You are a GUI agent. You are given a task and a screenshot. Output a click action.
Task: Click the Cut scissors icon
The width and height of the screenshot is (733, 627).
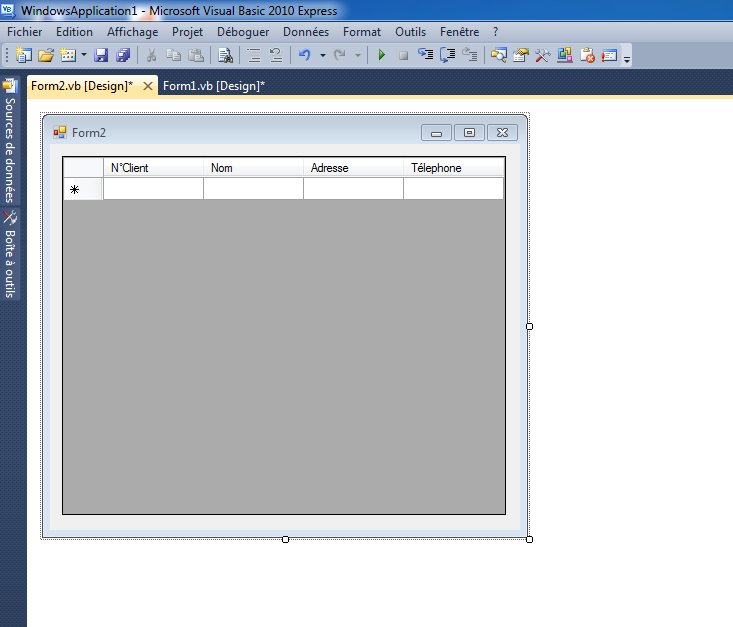click(x=151, y=55)
